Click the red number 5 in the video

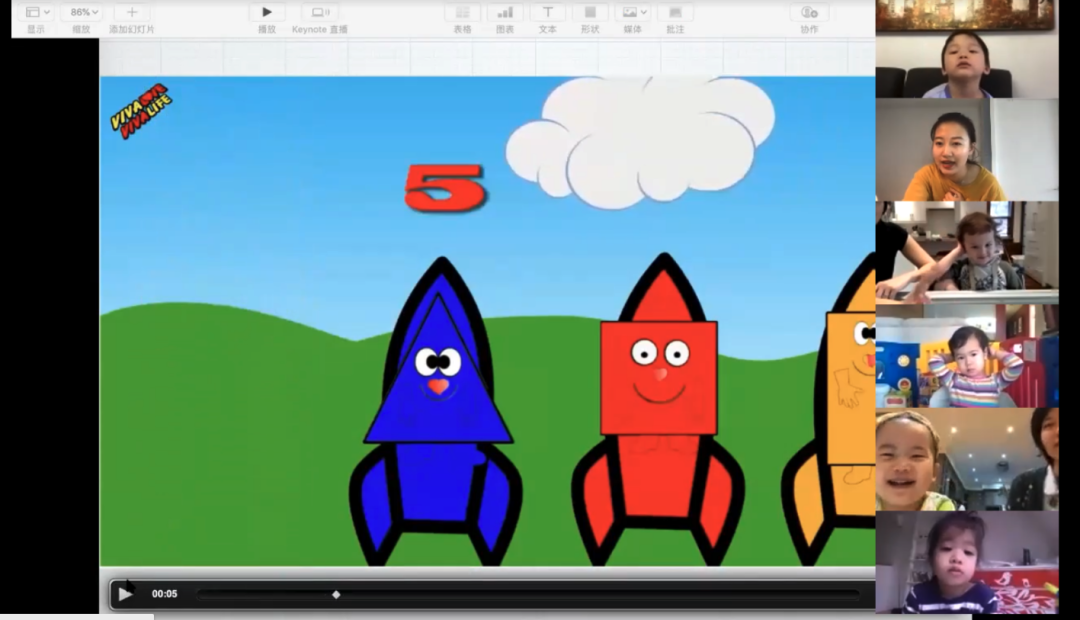click(x=446, y=187)
